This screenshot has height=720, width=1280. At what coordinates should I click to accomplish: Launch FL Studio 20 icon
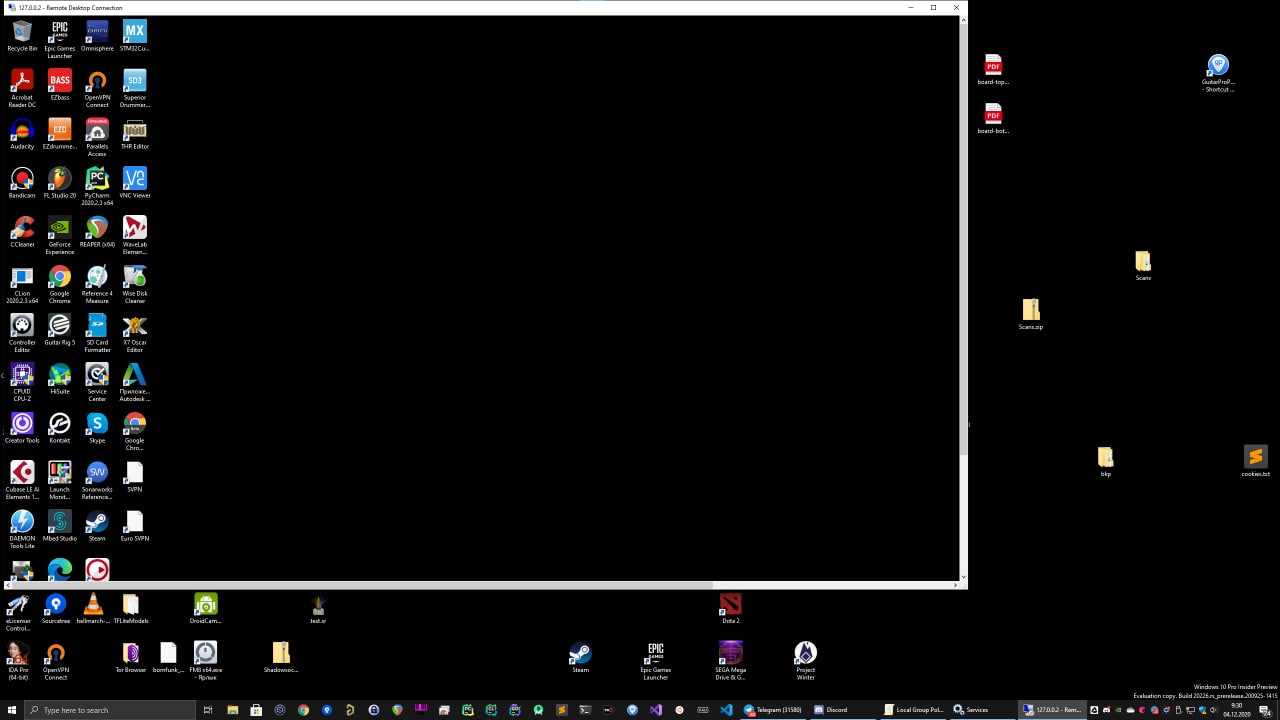click(x=60, y=182)
